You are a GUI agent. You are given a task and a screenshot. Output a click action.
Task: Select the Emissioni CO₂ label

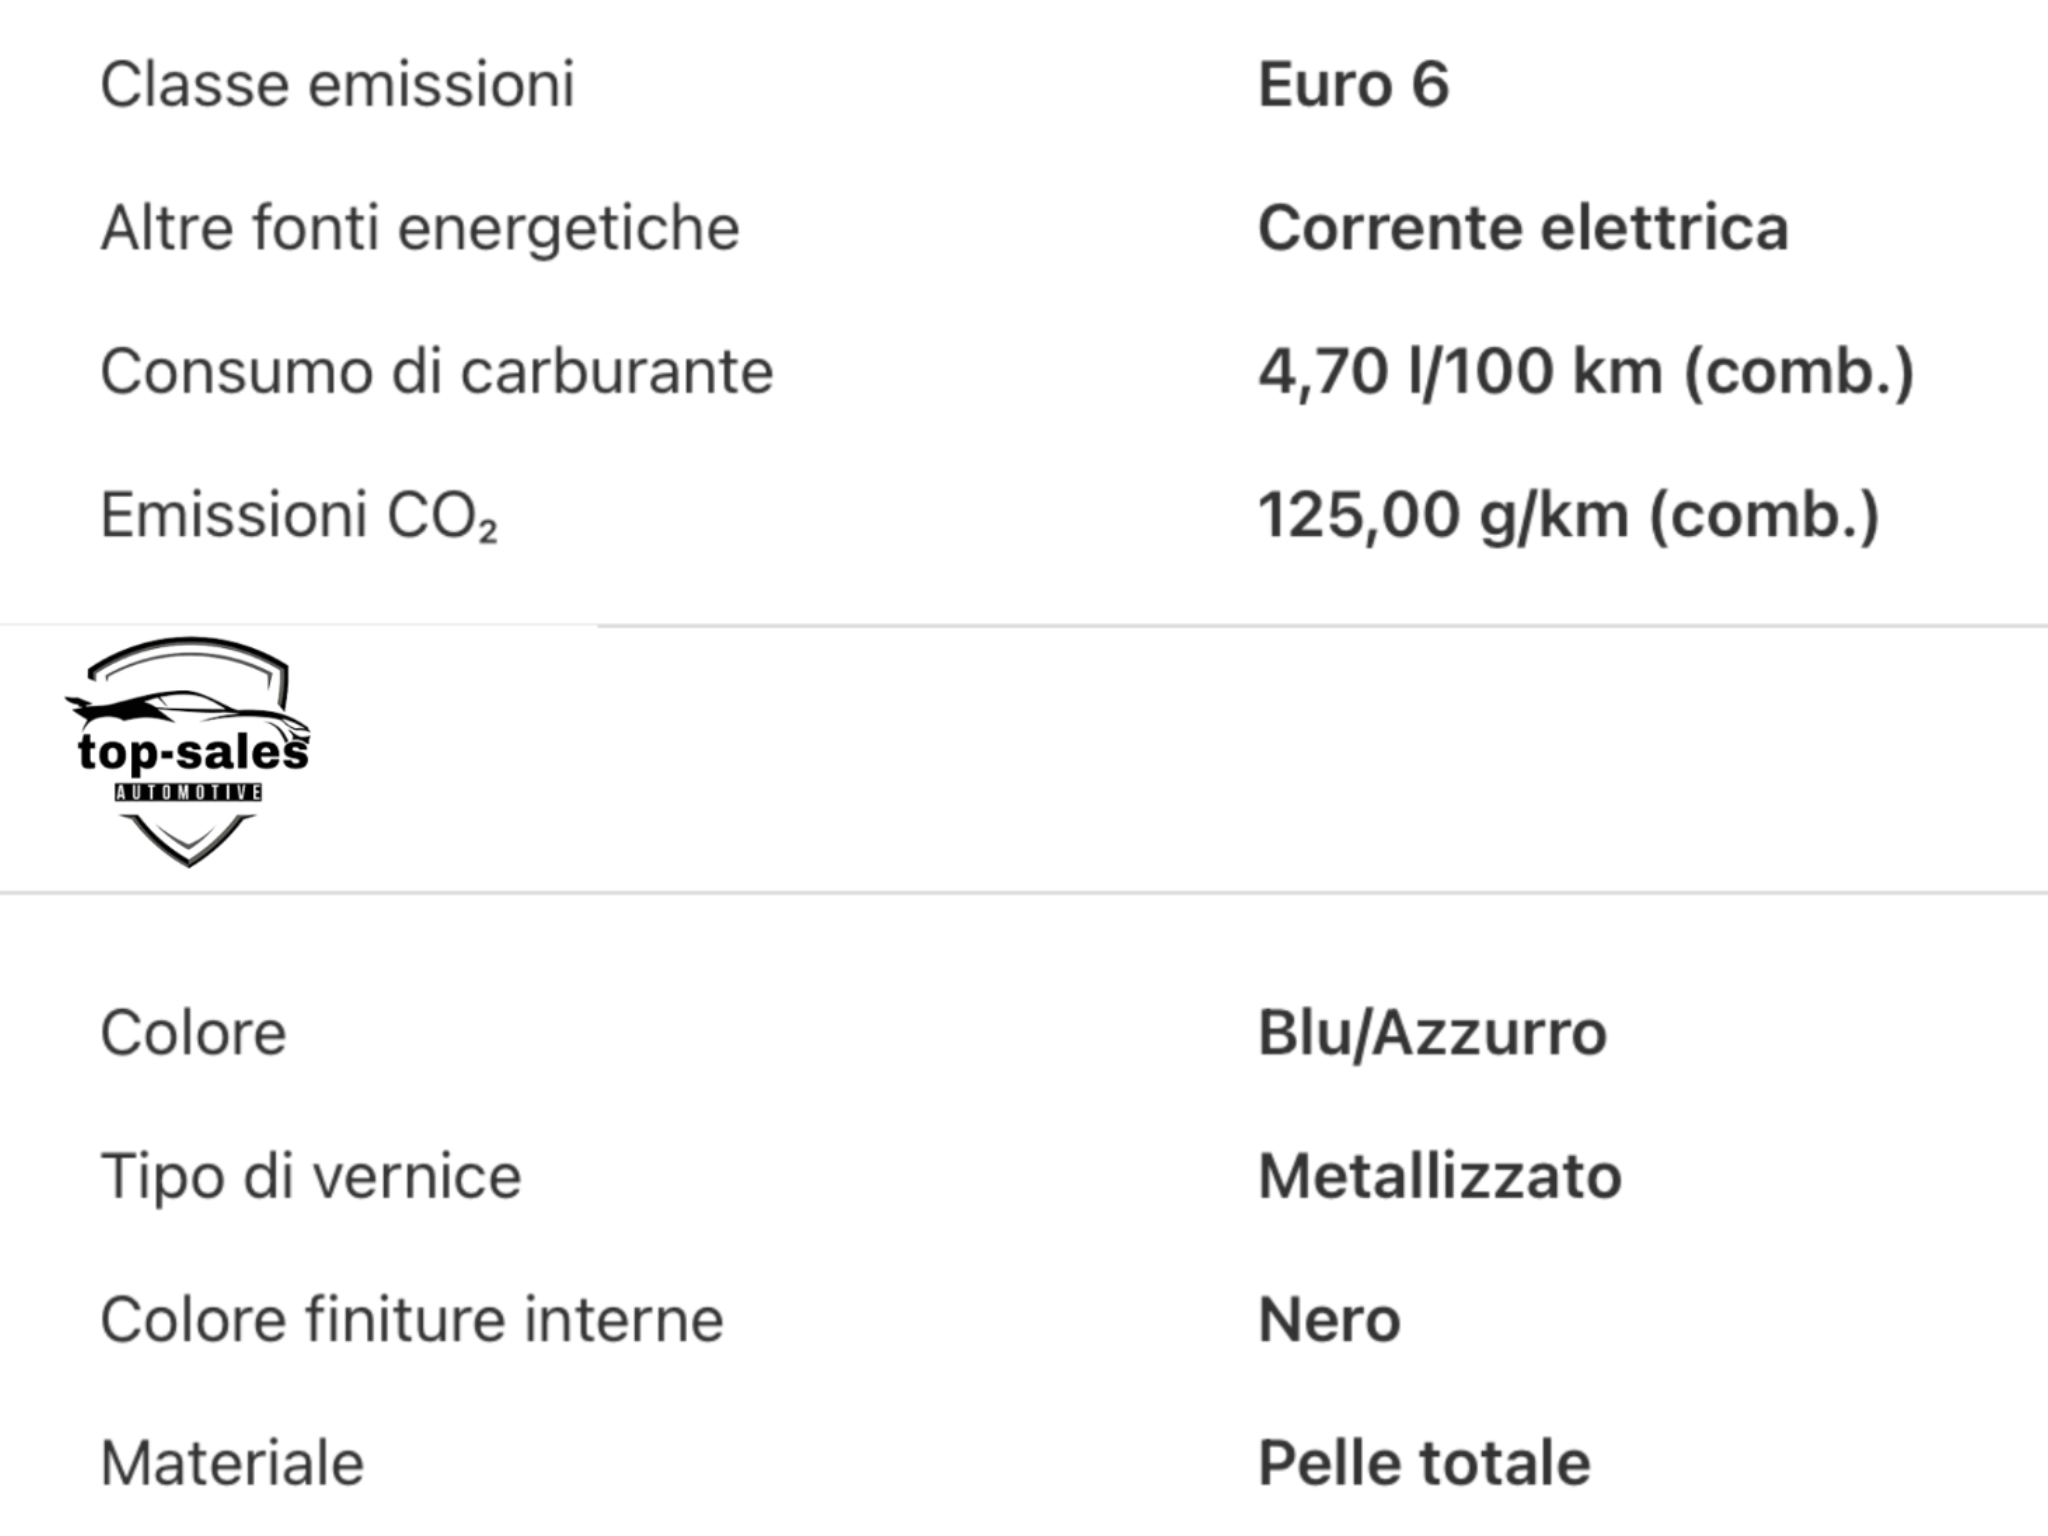[298, 516]
